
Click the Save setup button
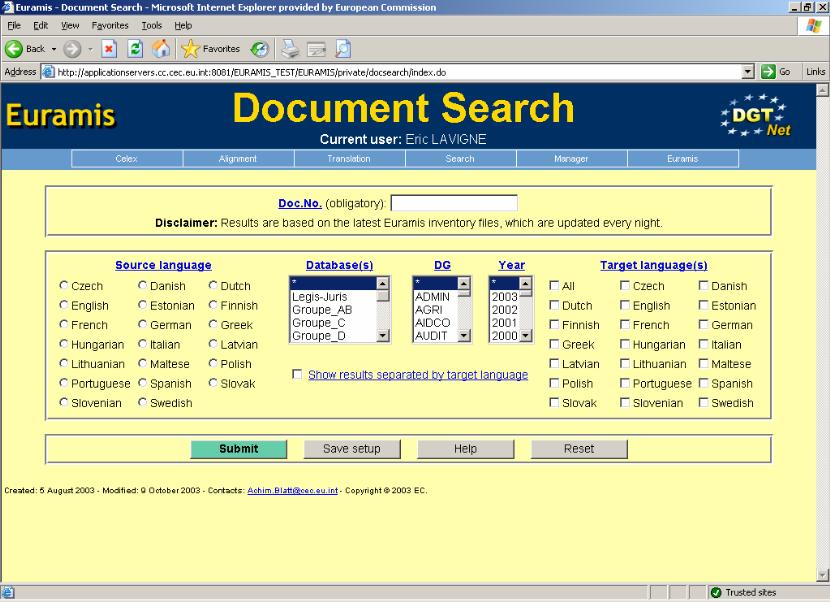click(x=352, y=449)
